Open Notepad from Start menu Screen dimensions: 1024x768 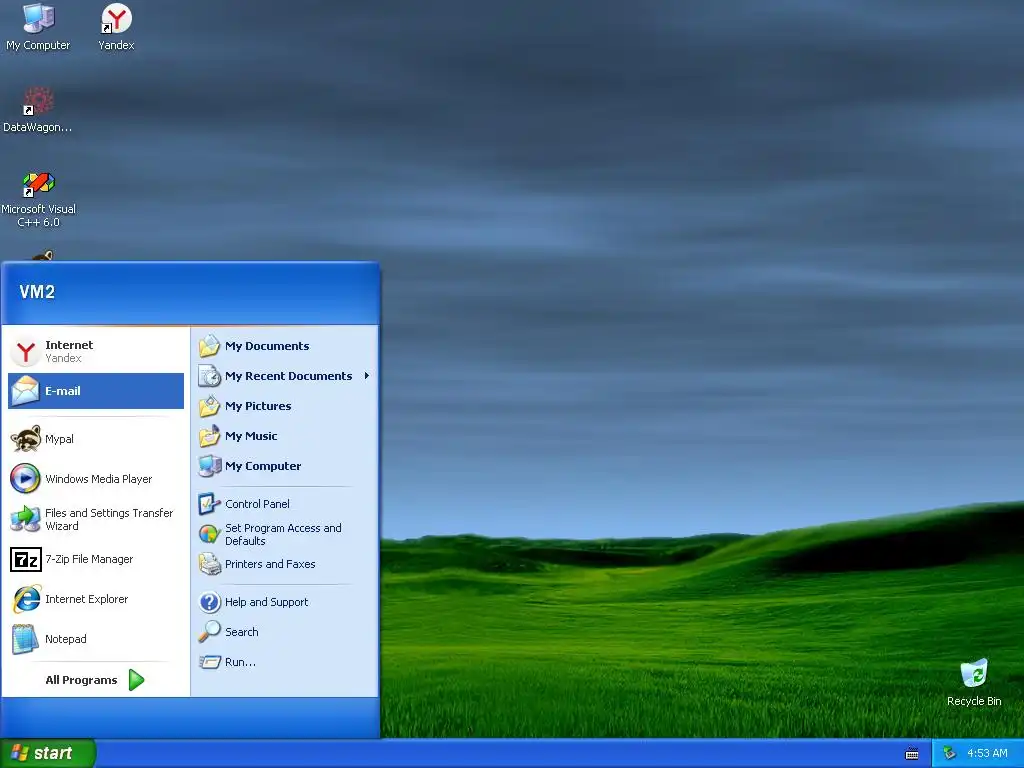tap(96, 639)
